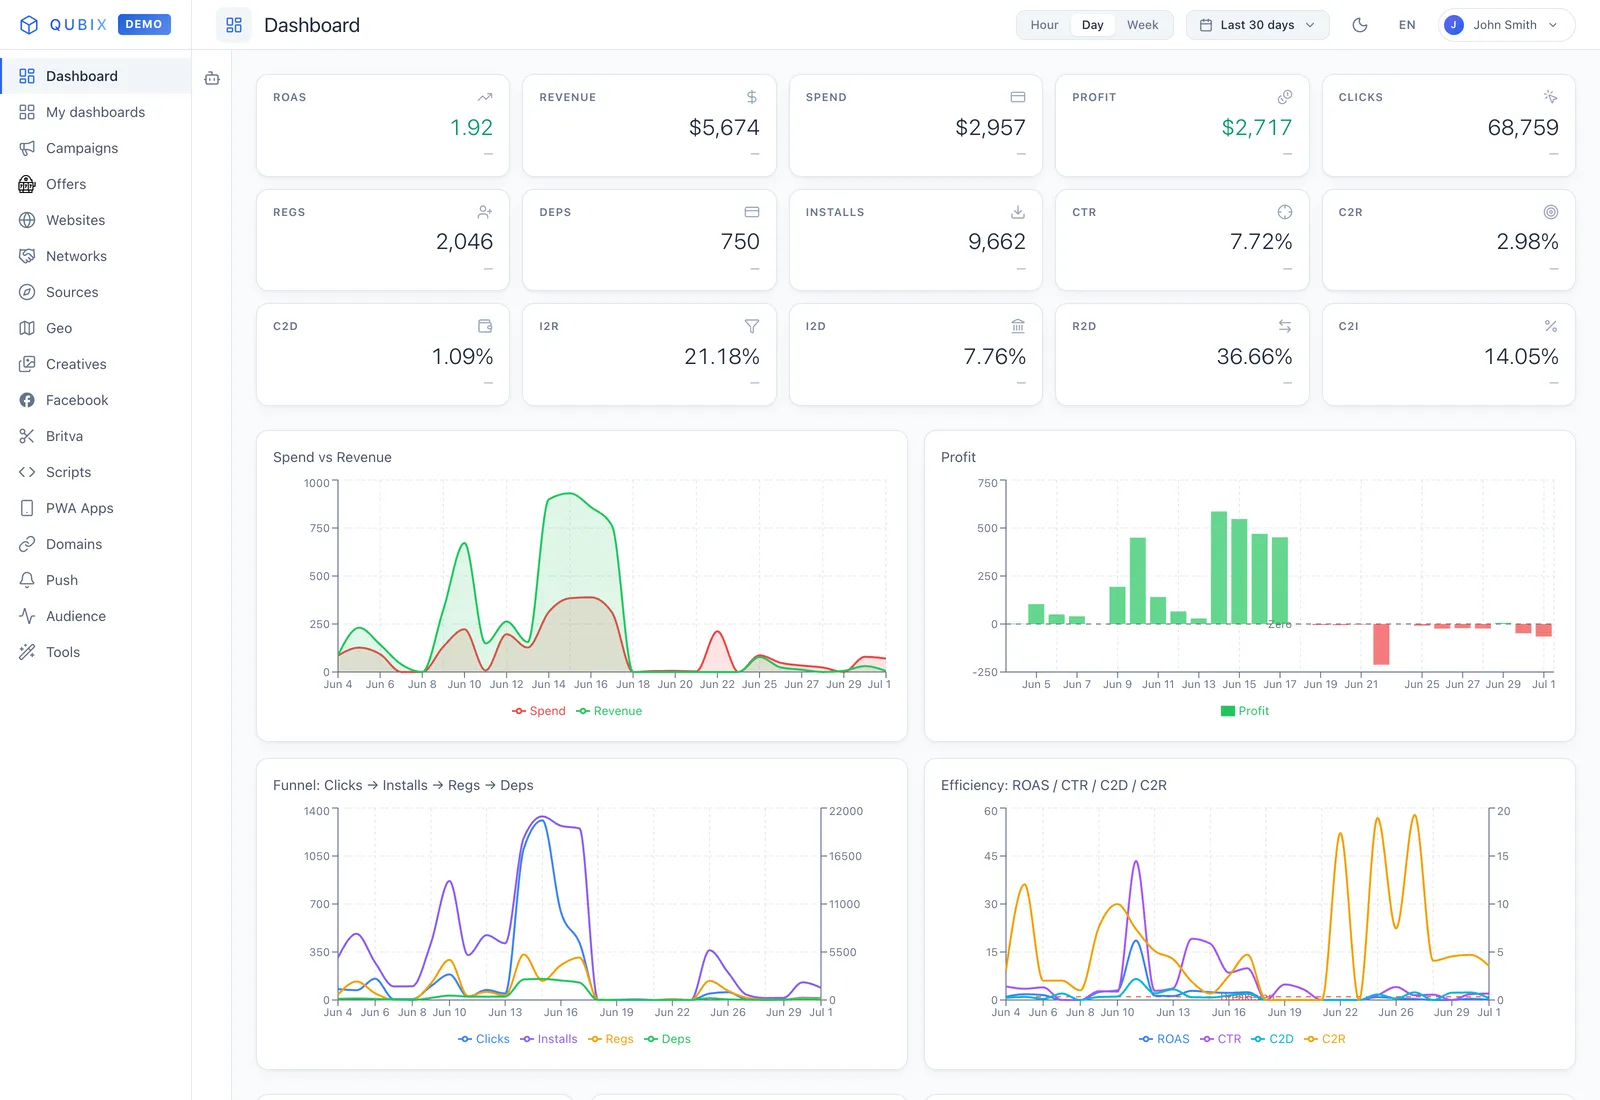Screen dimensions: 1600x1100
Task: Click the Tools magic wand icon
Action: (x=27, y=652)
